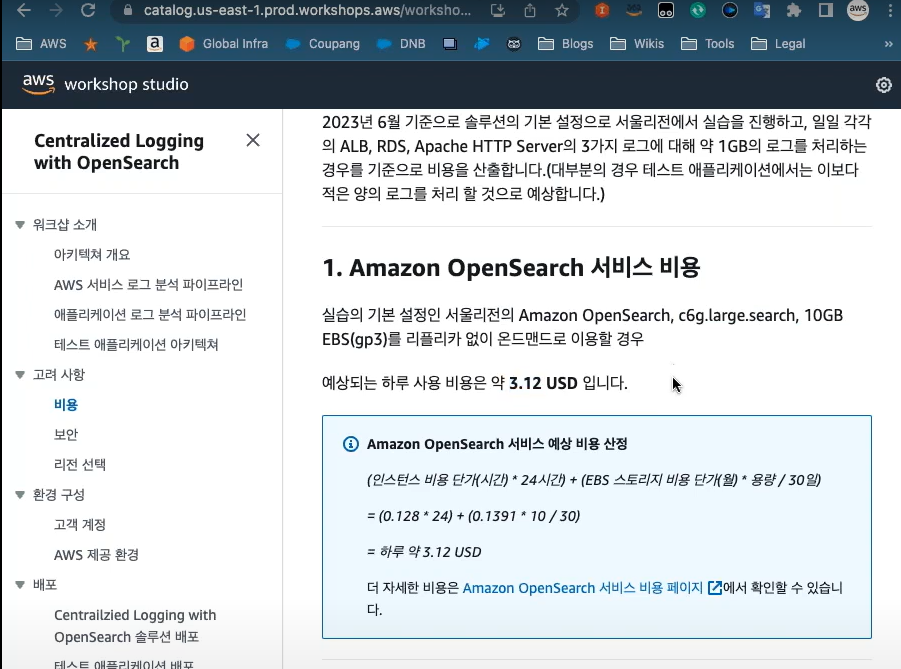The image size is (901, 669).
Task: Collapse the 배포 section
Action: pos(20,585)
